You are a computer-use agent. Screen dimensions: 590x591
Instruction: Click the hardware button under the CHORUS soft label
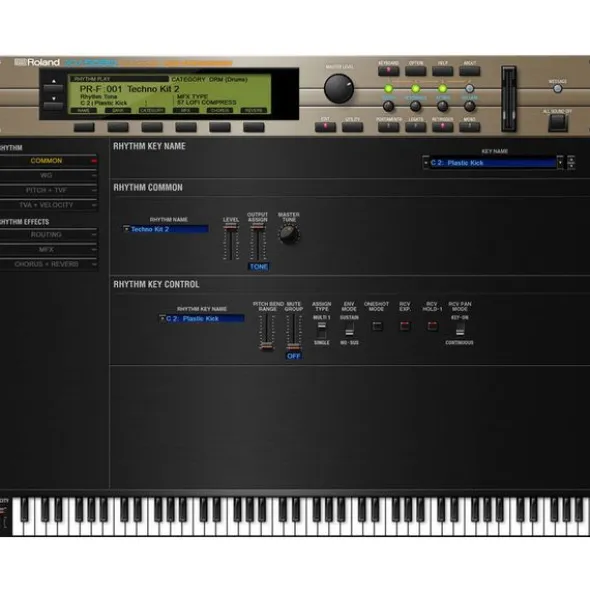[x=220, y=127]
